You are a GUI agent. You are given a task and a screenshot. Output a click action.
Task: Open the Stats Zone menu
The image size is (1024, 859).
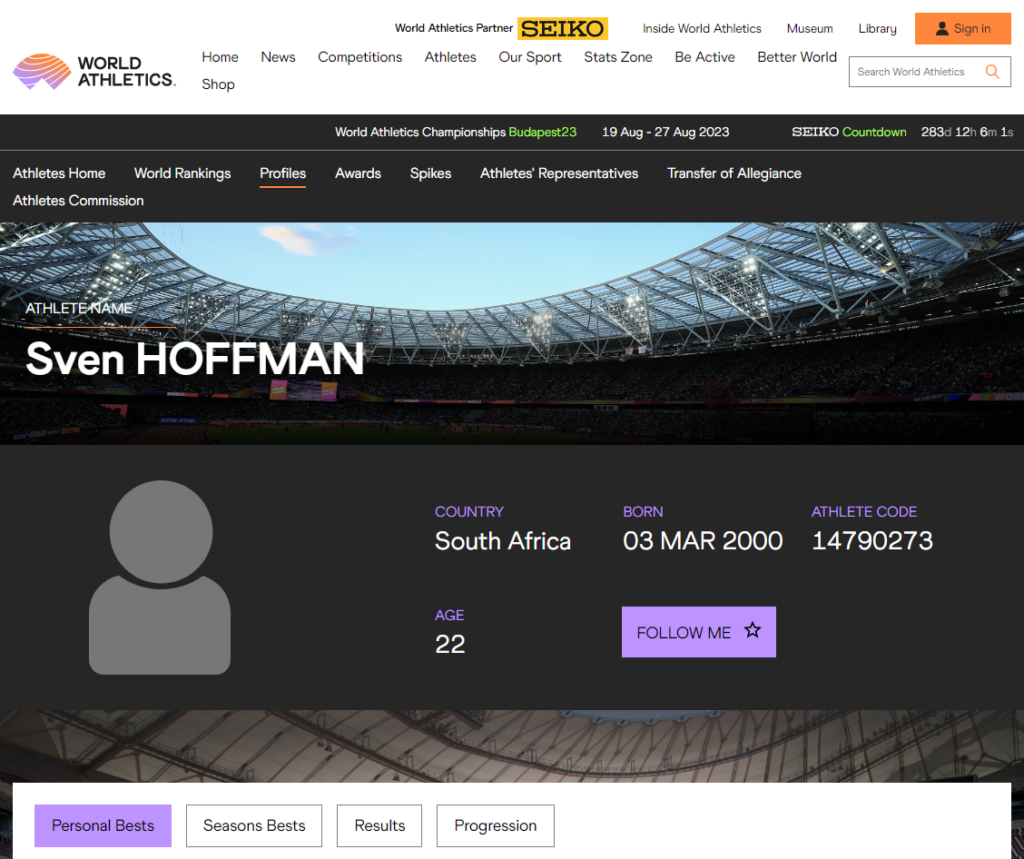[x=618, y=57]
